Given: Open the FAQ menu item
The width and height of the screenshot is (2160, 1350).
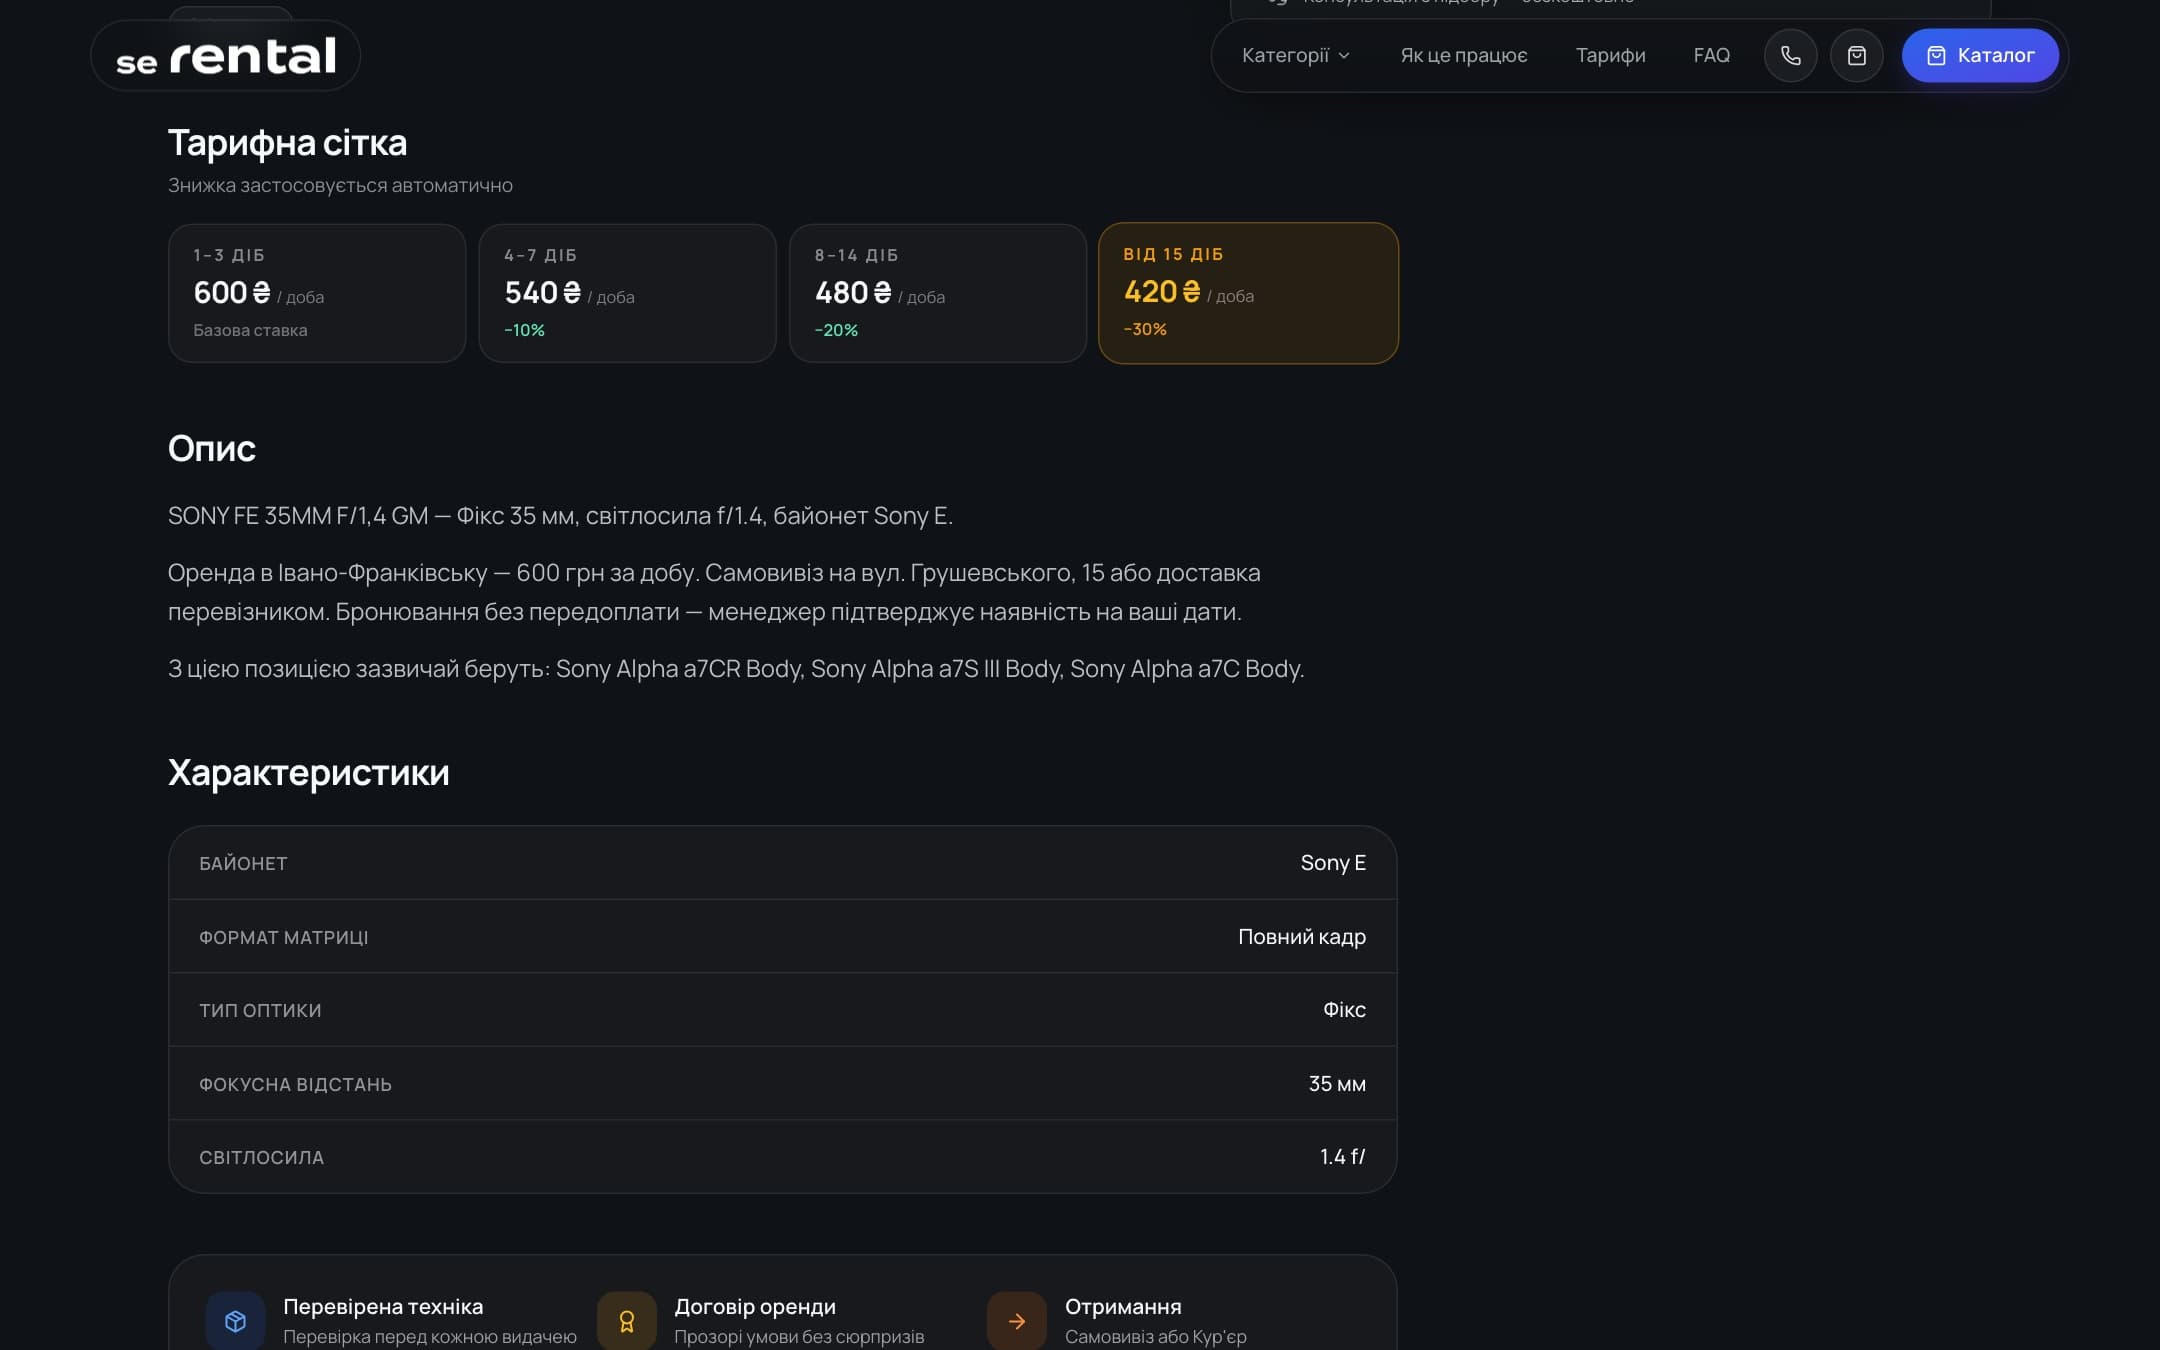Looking at the screenshot, I should pyautogui.click(x=1711, y=56).
